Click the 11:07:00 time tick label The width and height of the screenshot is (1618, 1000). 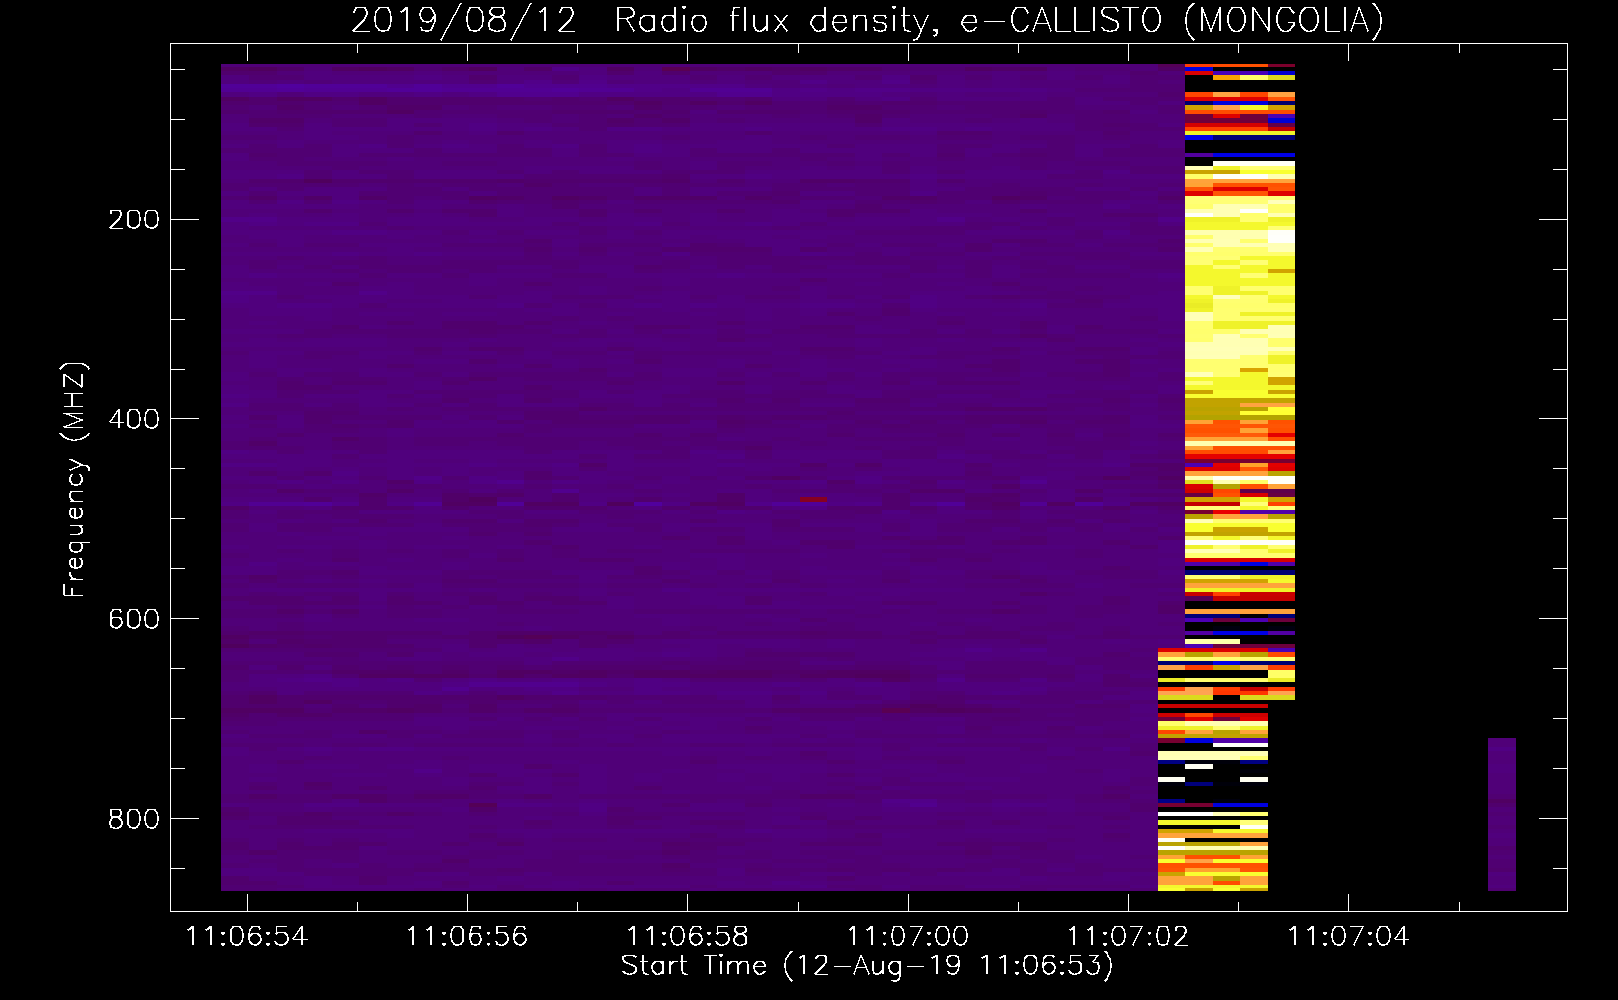pyautogui.click(x=908, y=937)
